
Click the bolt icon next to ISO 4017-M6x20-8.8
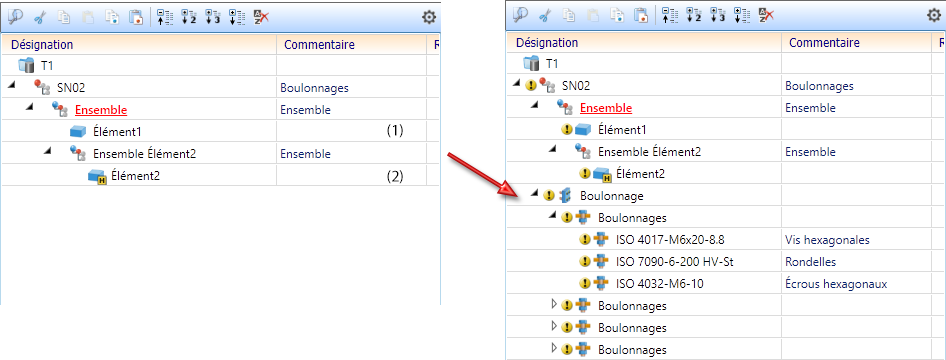[x=600, y=239]
